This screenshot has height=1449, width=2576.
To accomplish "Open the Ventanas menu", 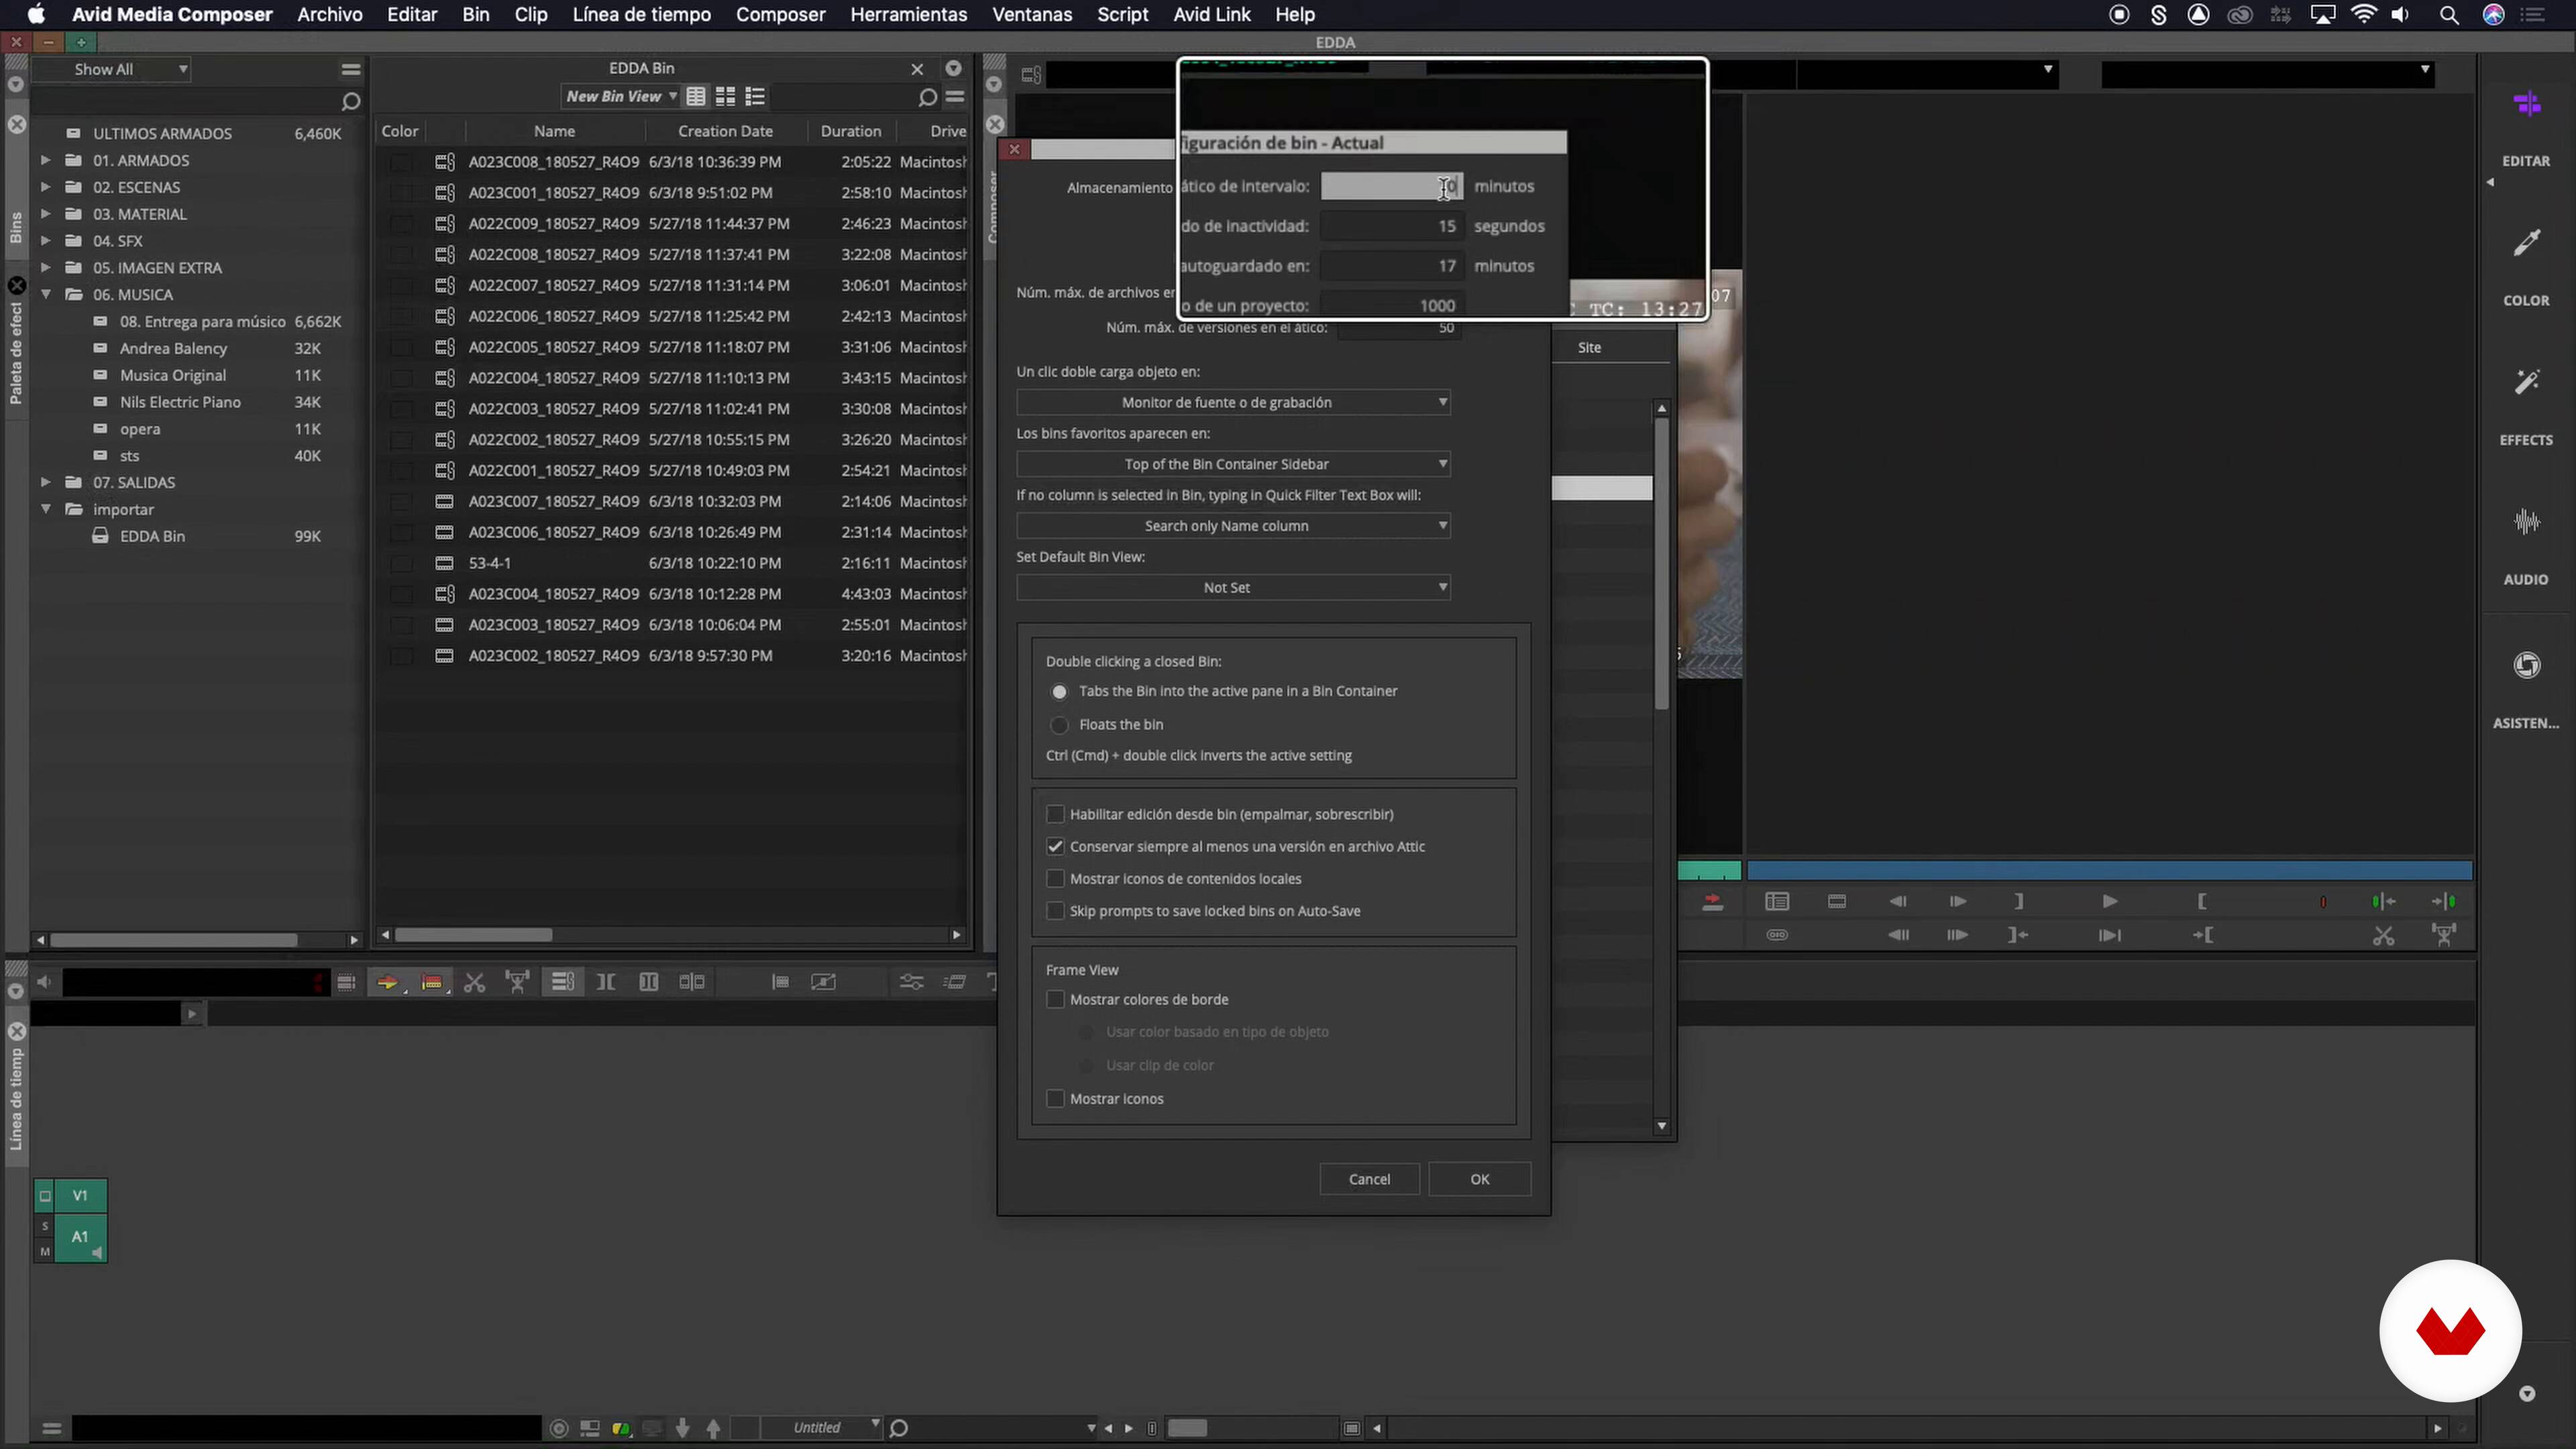I will [x=1031, y=15].
